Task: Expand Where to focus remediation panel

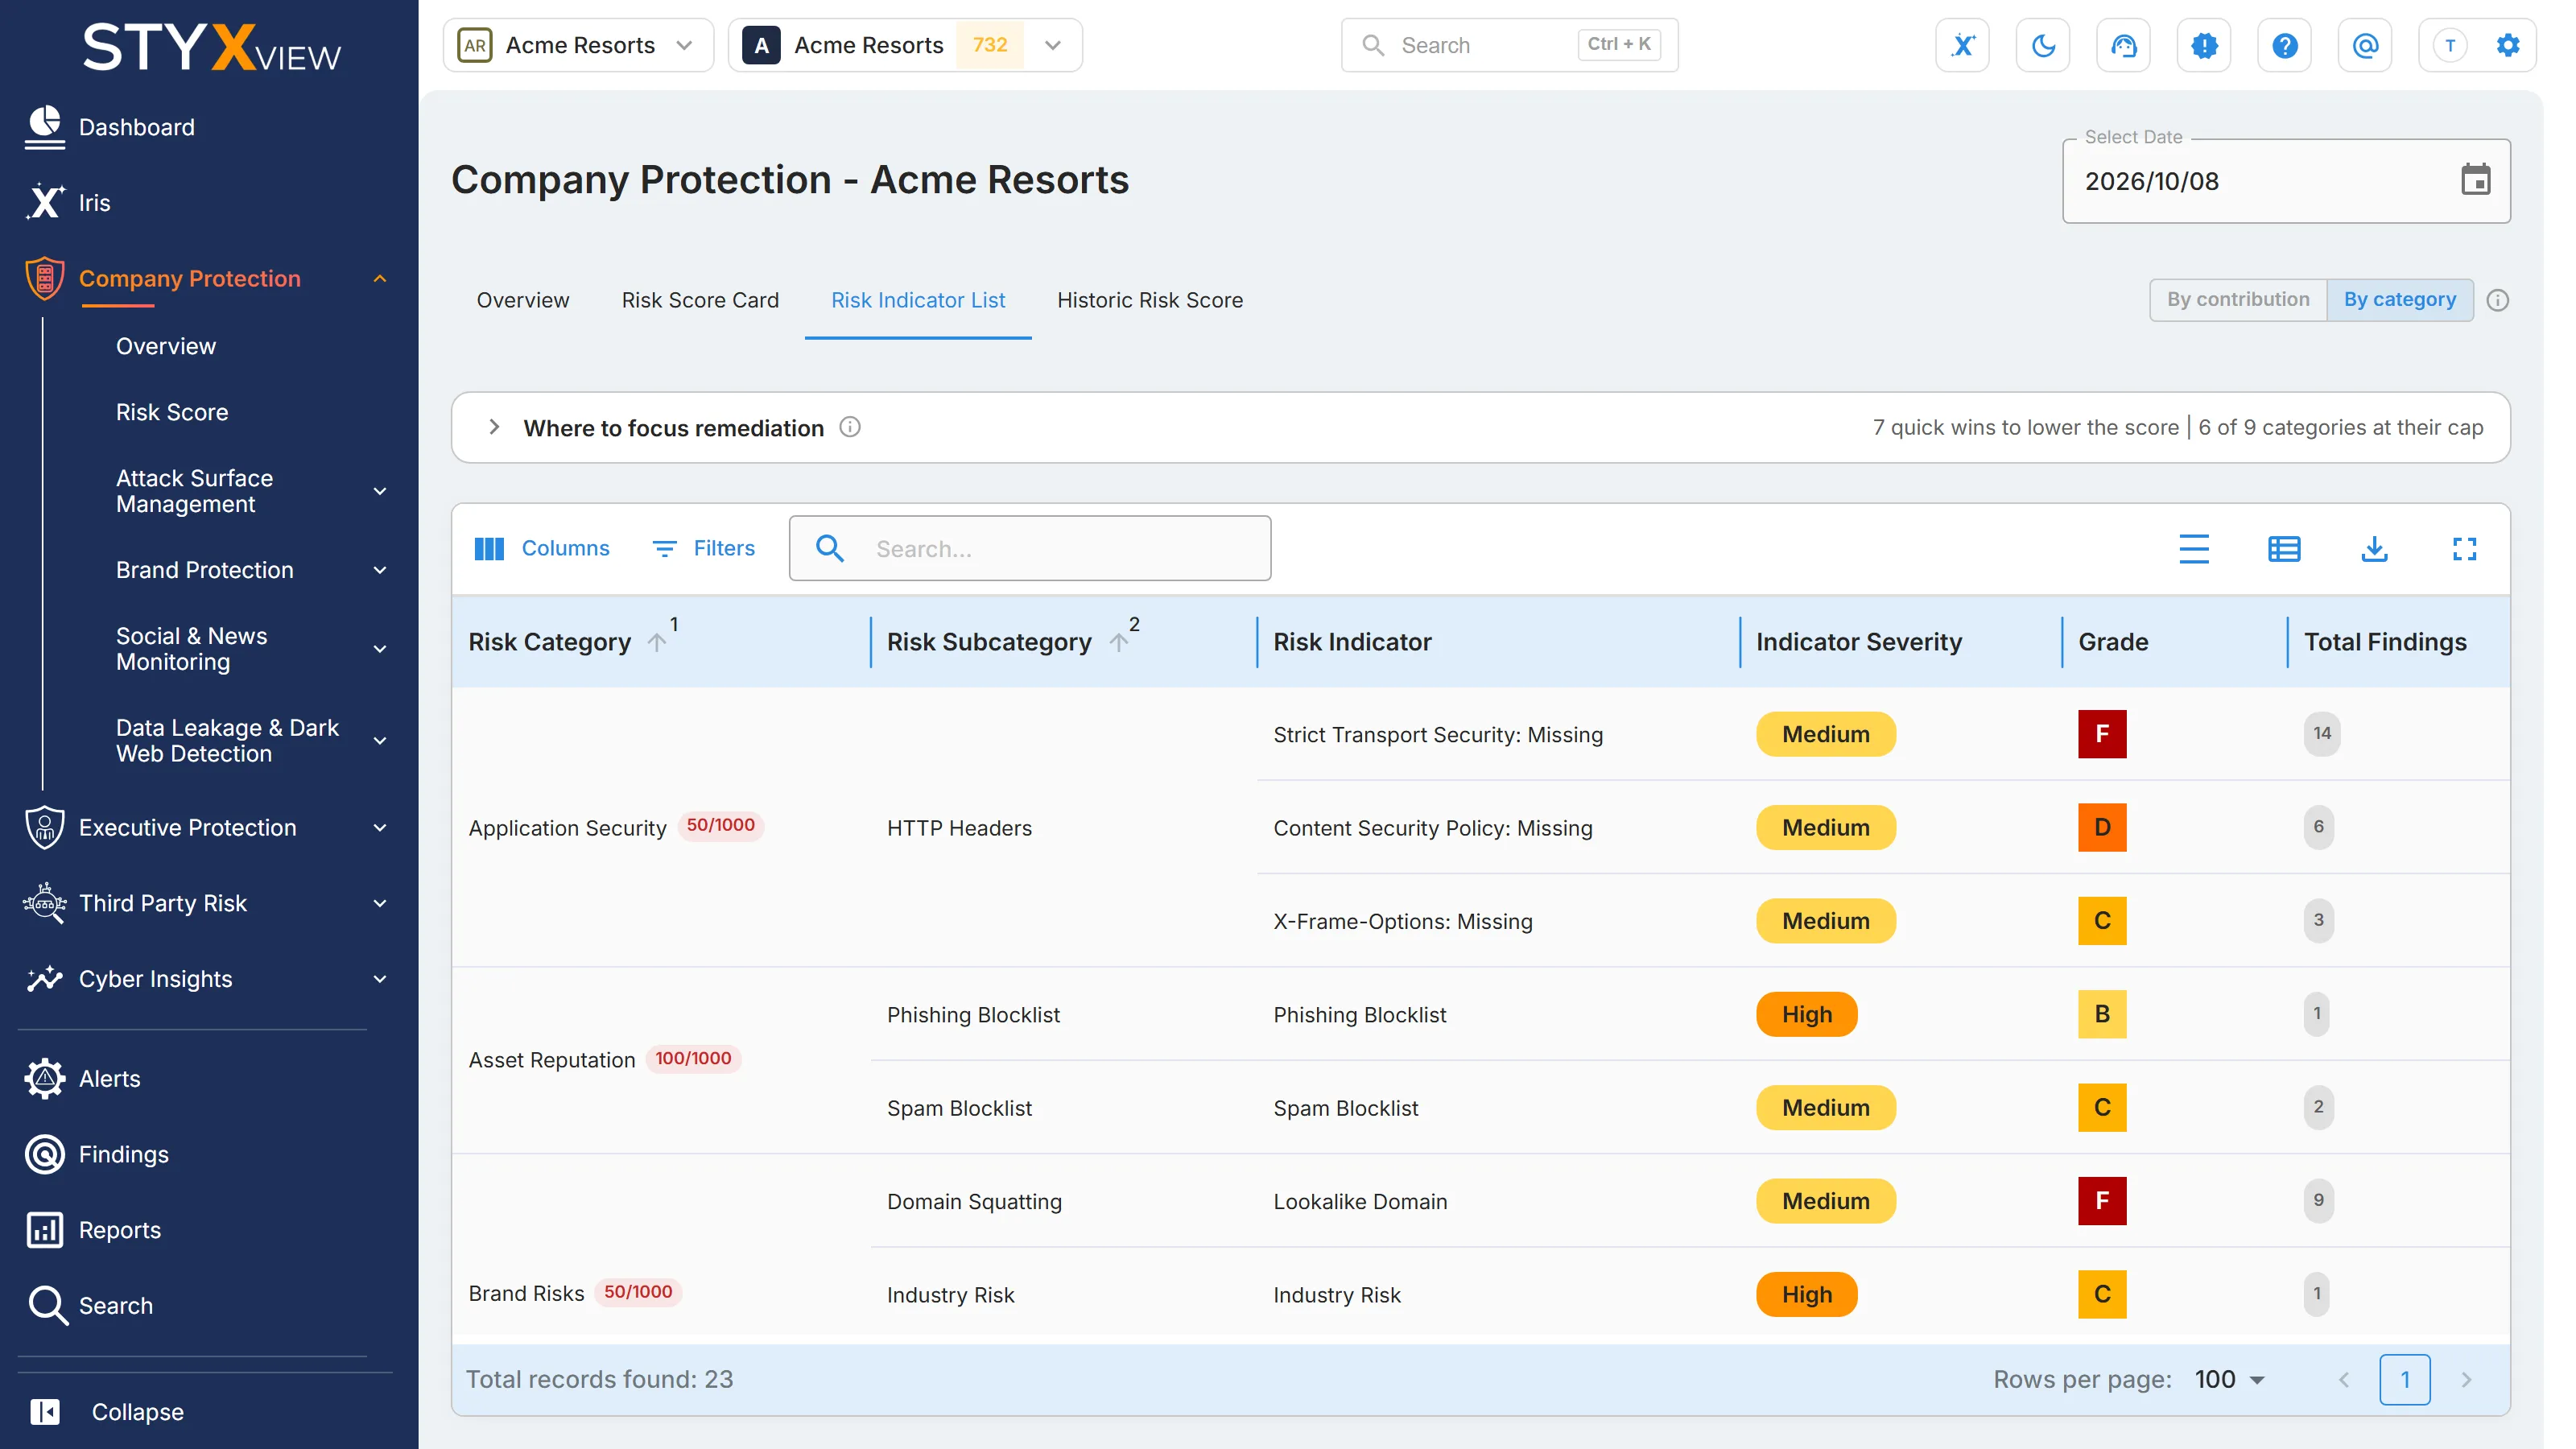Action: click(494, 427)
